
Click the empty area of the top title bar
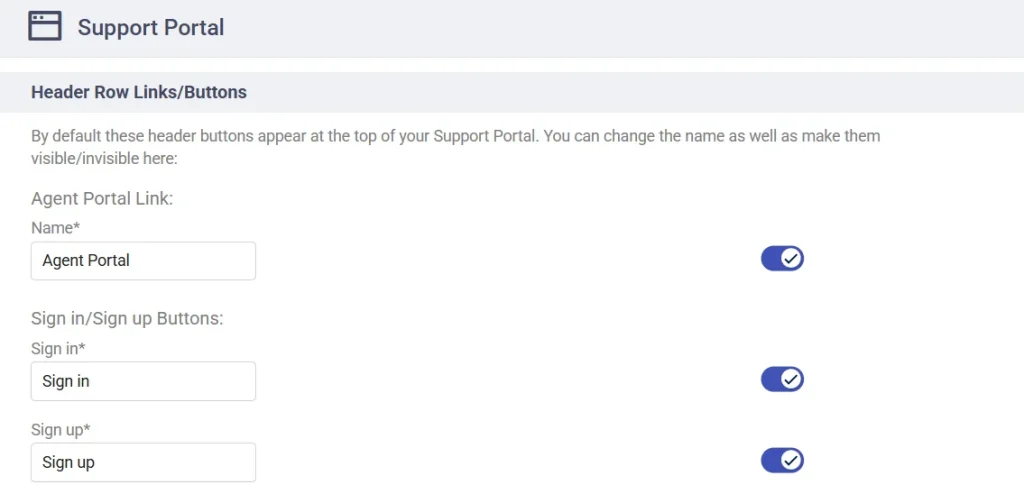[620, 28]
